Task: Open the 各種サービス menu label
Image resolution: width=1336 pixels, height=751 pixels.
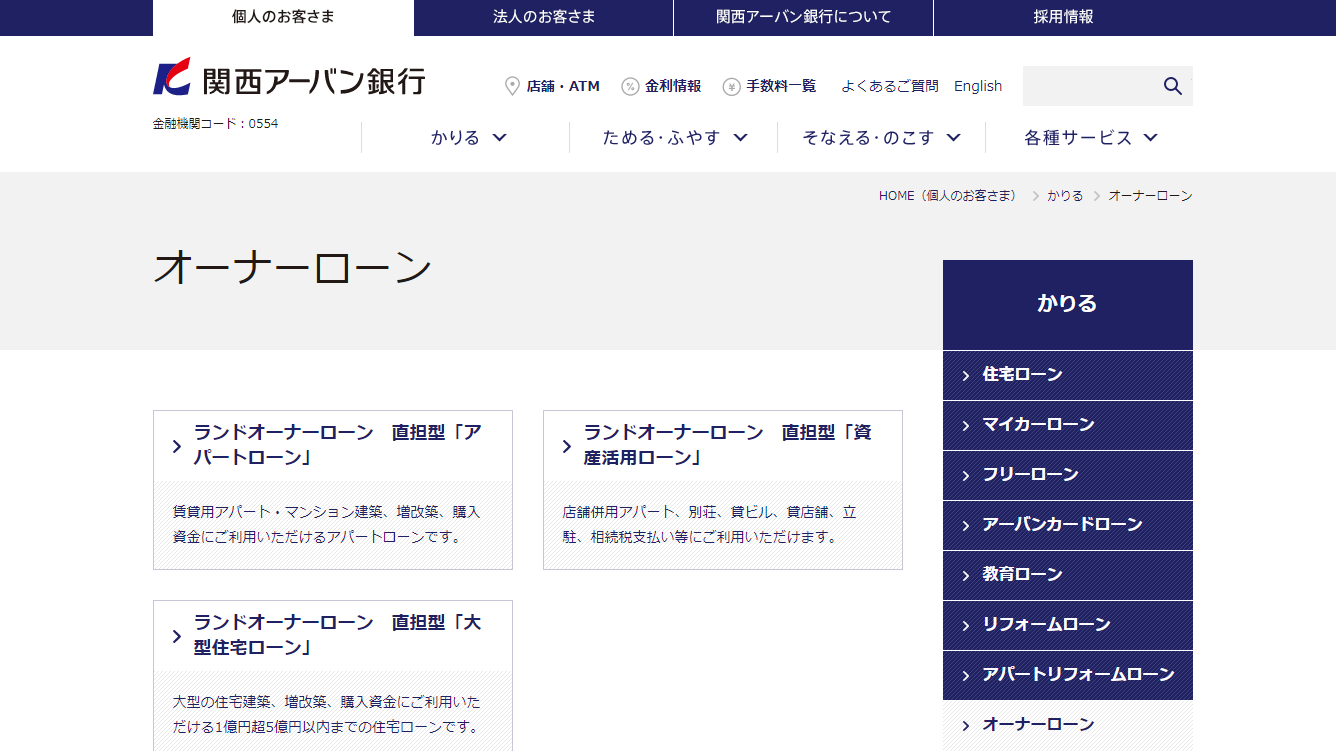Action: click(x=1078, y=138)
